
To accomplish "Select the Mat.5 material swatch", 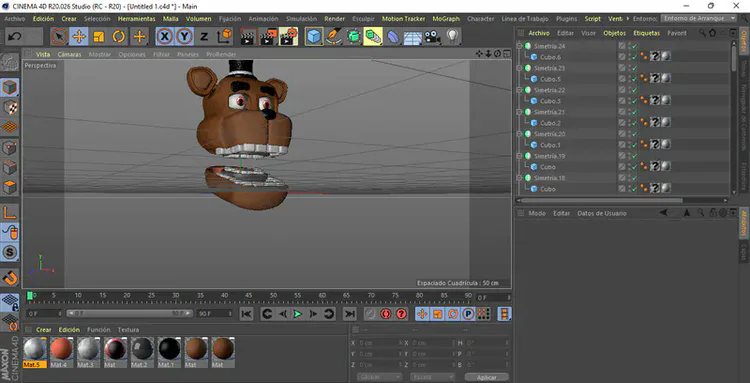I will coord(35,352).
